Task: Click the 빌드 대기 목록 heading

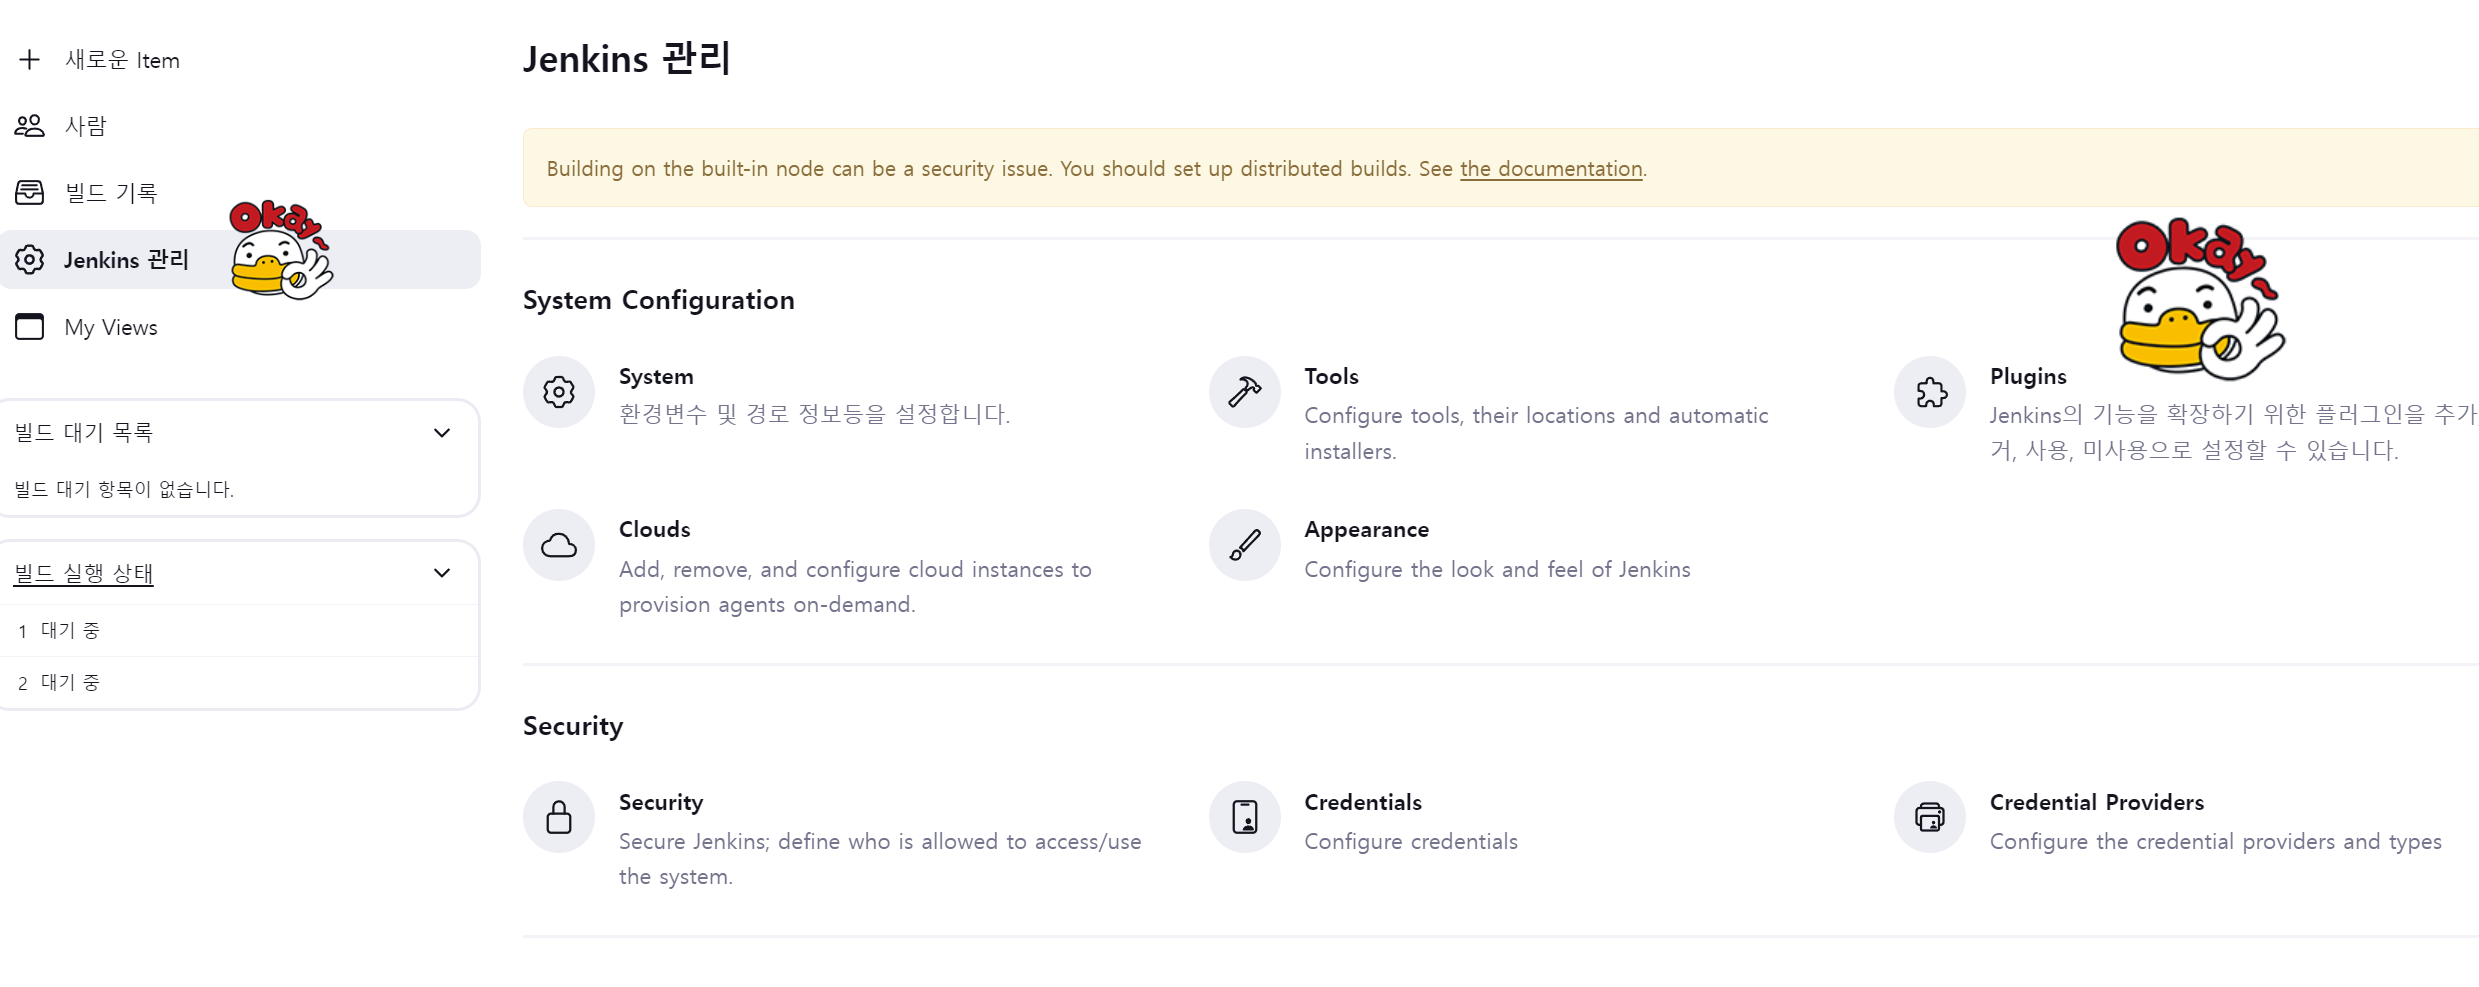Action: pos(84,433)
